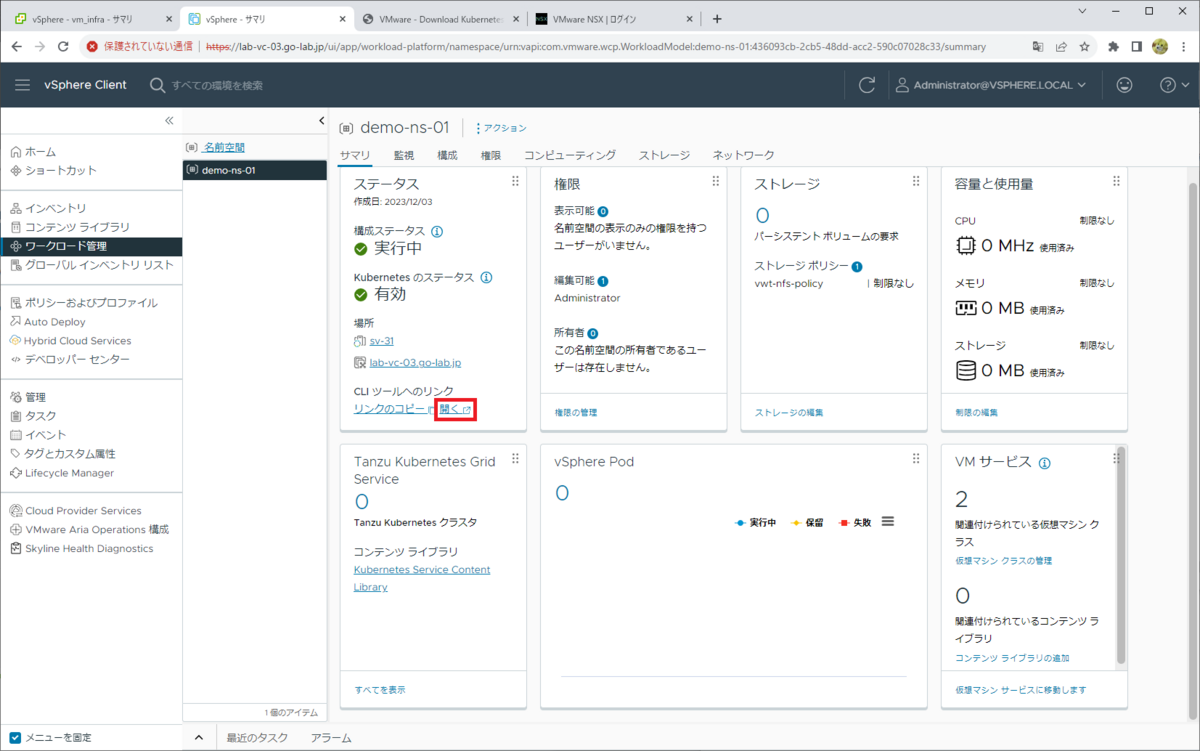
Task: Open Kubernetes Service Content Library link
Action: [x=422, y=578]
